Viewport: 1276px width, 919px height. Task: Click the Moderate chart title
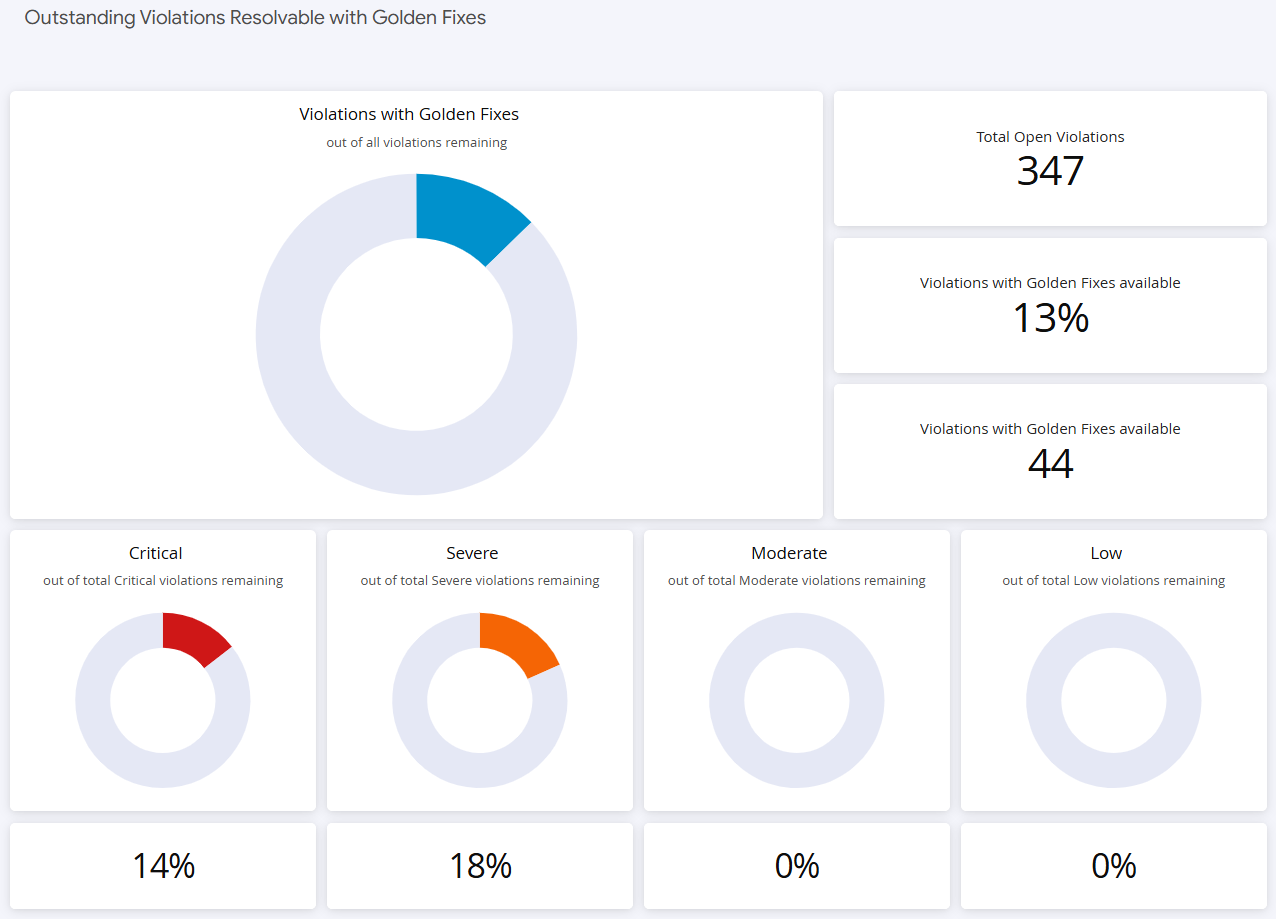789,553
